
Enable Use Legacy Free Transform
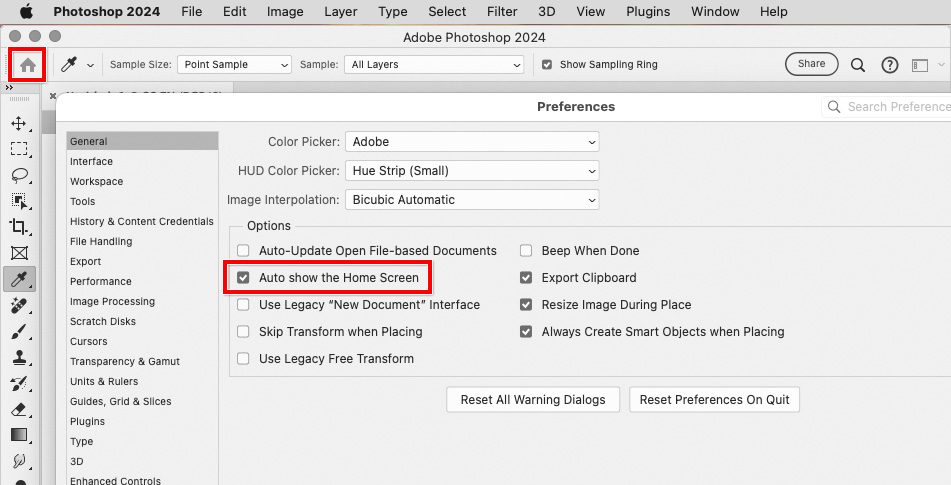(243, 358)
